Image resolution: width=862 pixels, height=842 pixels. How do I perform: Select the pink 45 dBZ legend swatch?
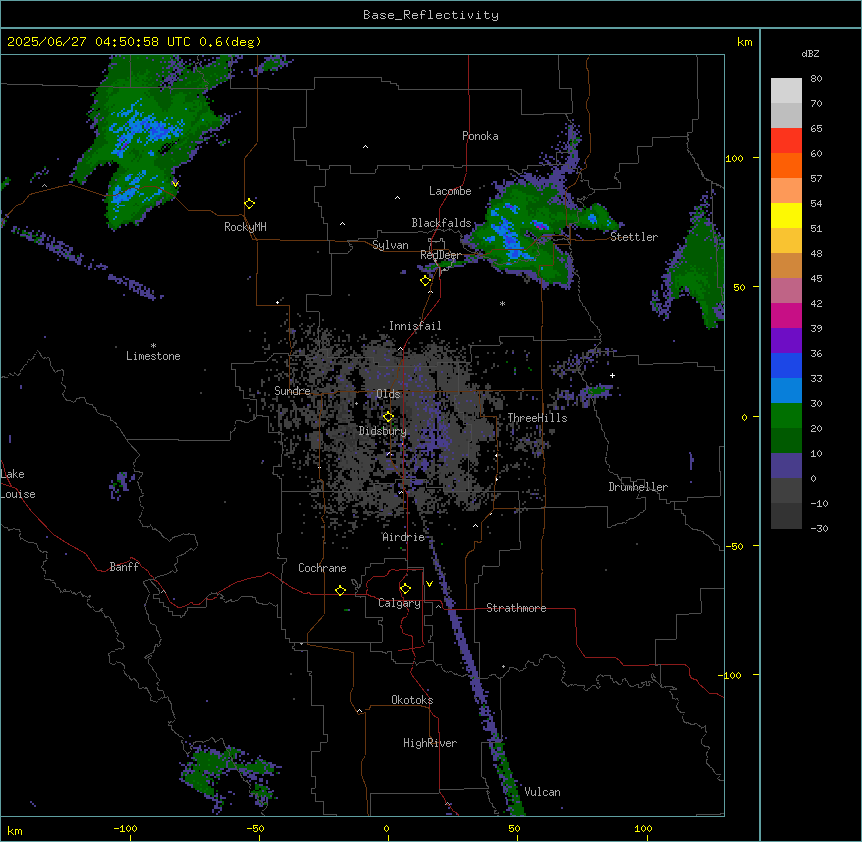[786, 291]
